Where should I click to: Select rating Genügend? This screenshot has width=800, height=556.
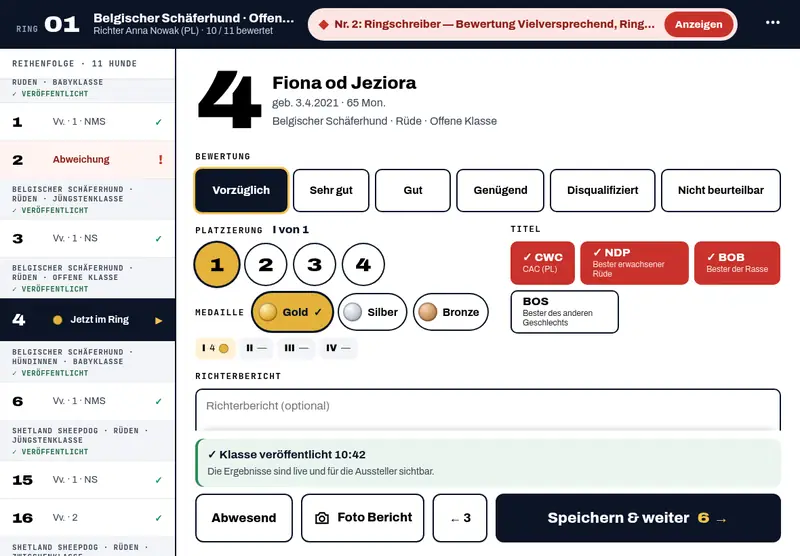pyautogui.click(x=501, y=190)
